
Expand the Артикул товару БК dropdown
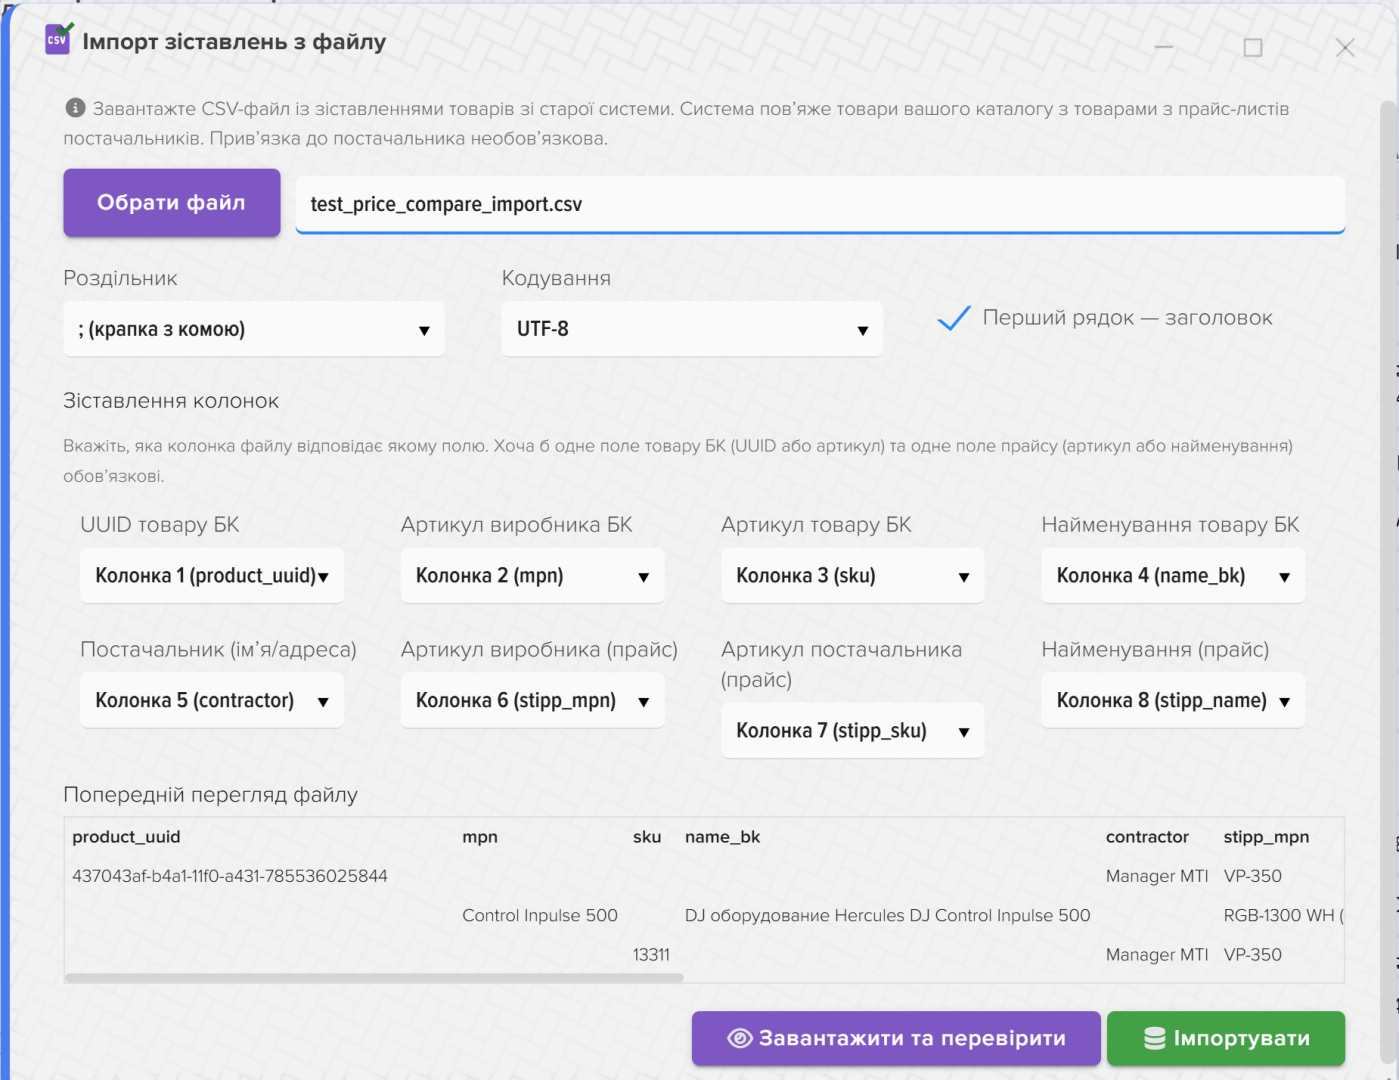853,576
